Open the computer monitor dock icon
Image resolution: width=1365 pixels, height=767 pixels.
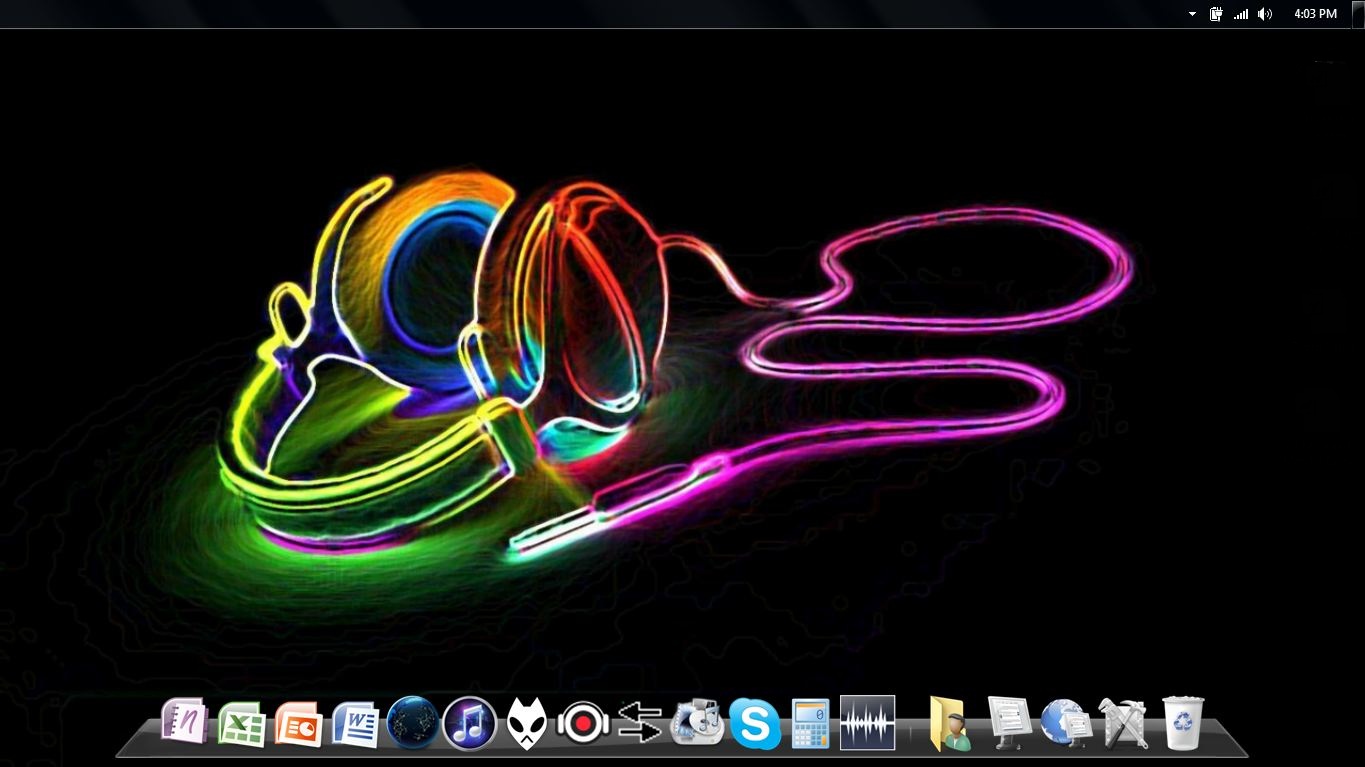click(1010, 723)
